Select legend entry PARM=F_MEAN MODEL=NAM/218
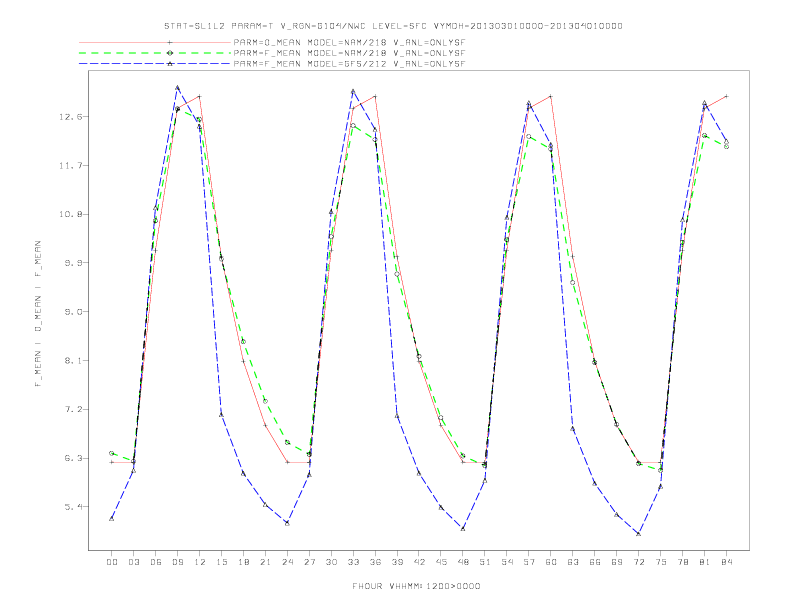792x612 pixels. pos(349,53)
